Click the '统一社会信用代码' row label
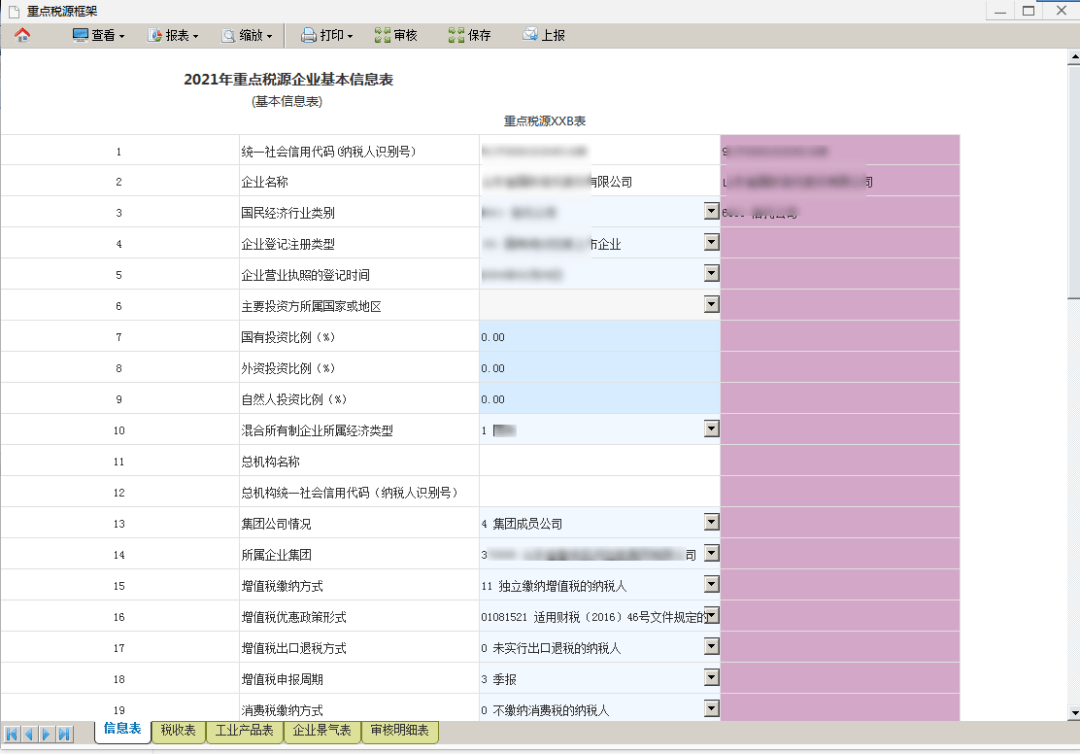 point(329,151)
